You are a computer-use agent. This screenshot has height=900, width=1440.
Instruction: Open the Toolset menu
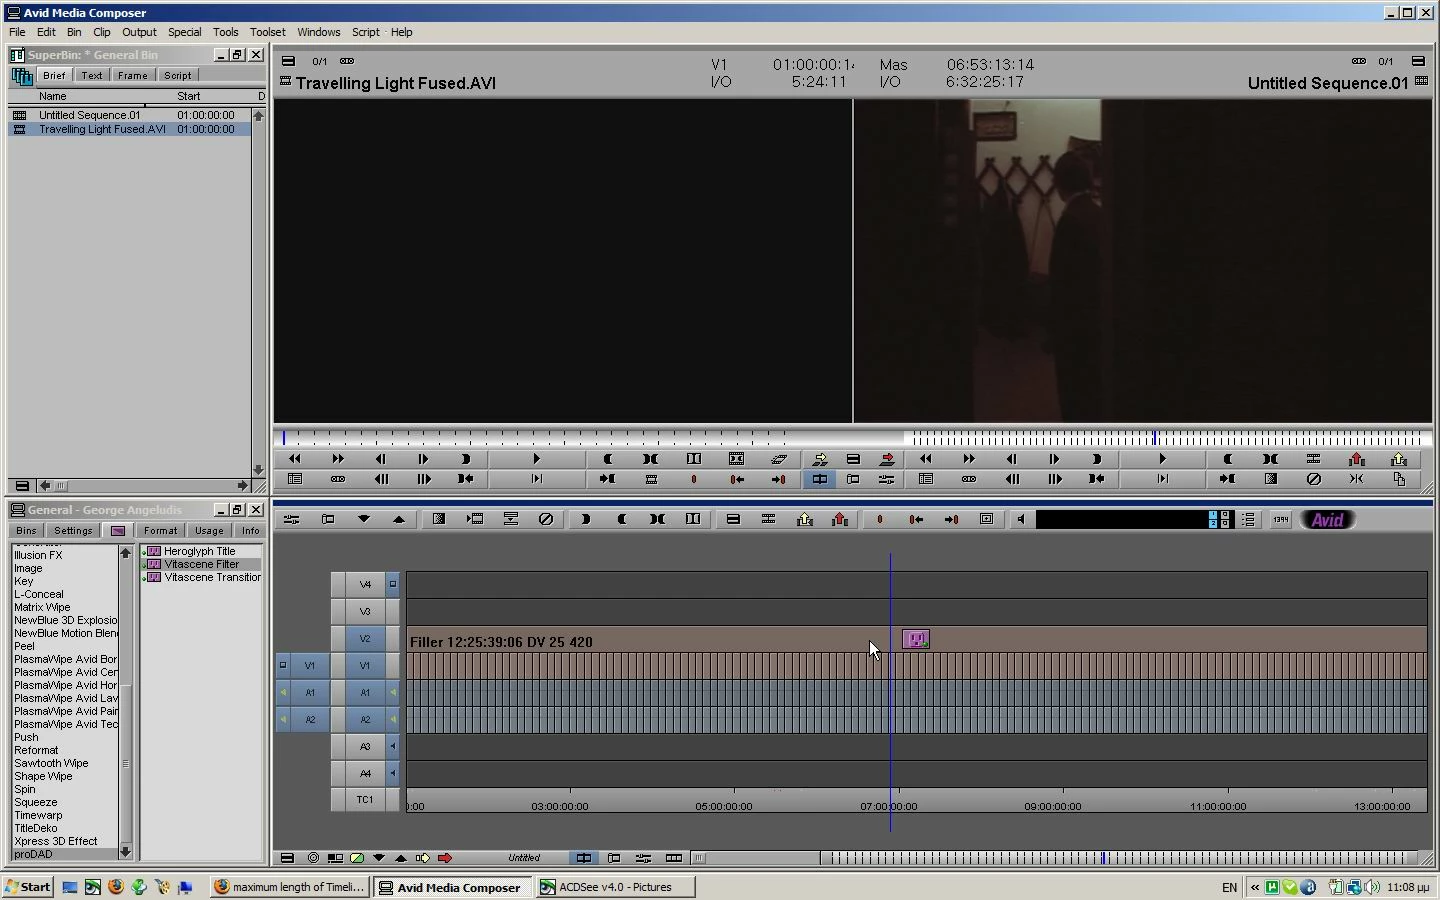(268, 32)
